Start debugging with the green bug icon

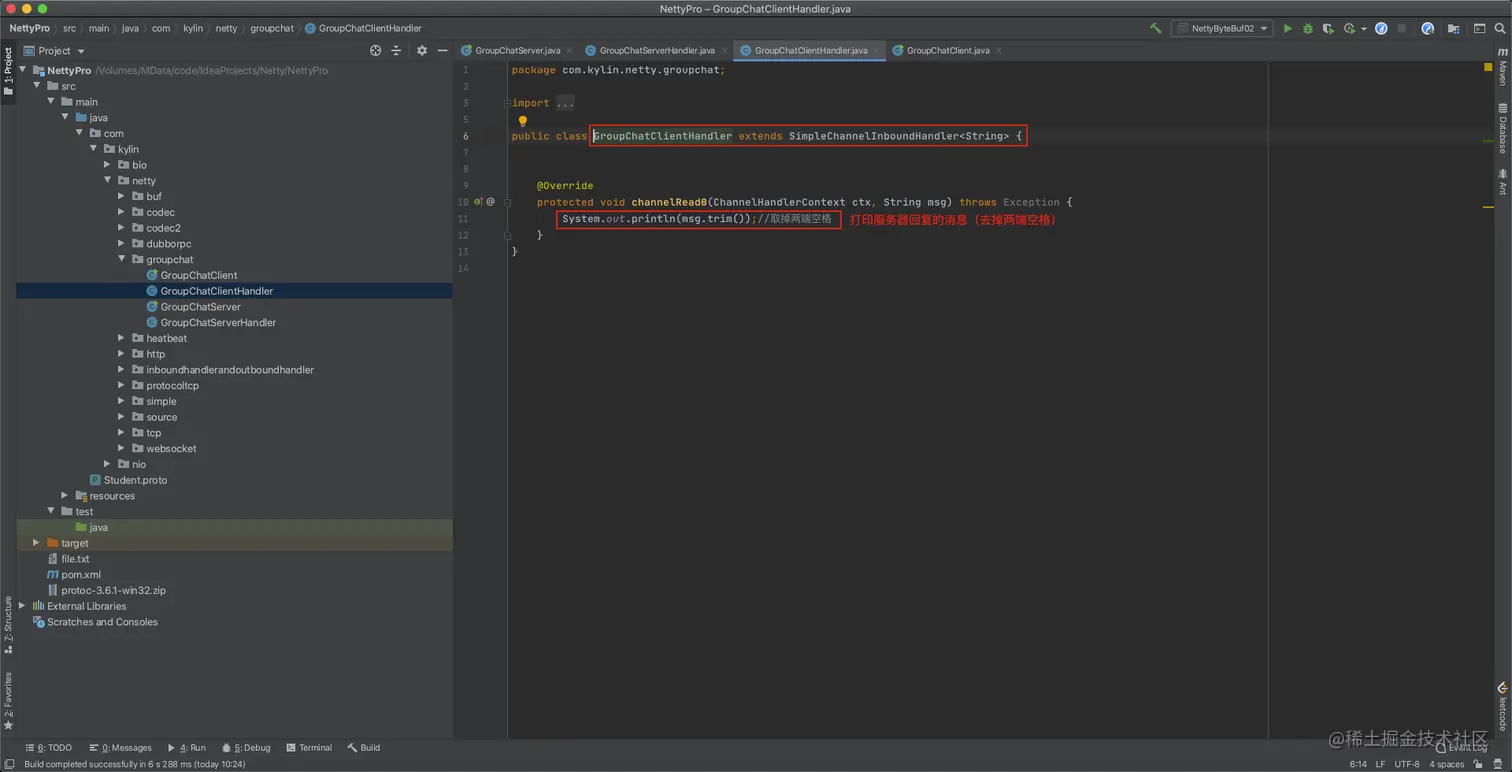tap(1307, 29)
